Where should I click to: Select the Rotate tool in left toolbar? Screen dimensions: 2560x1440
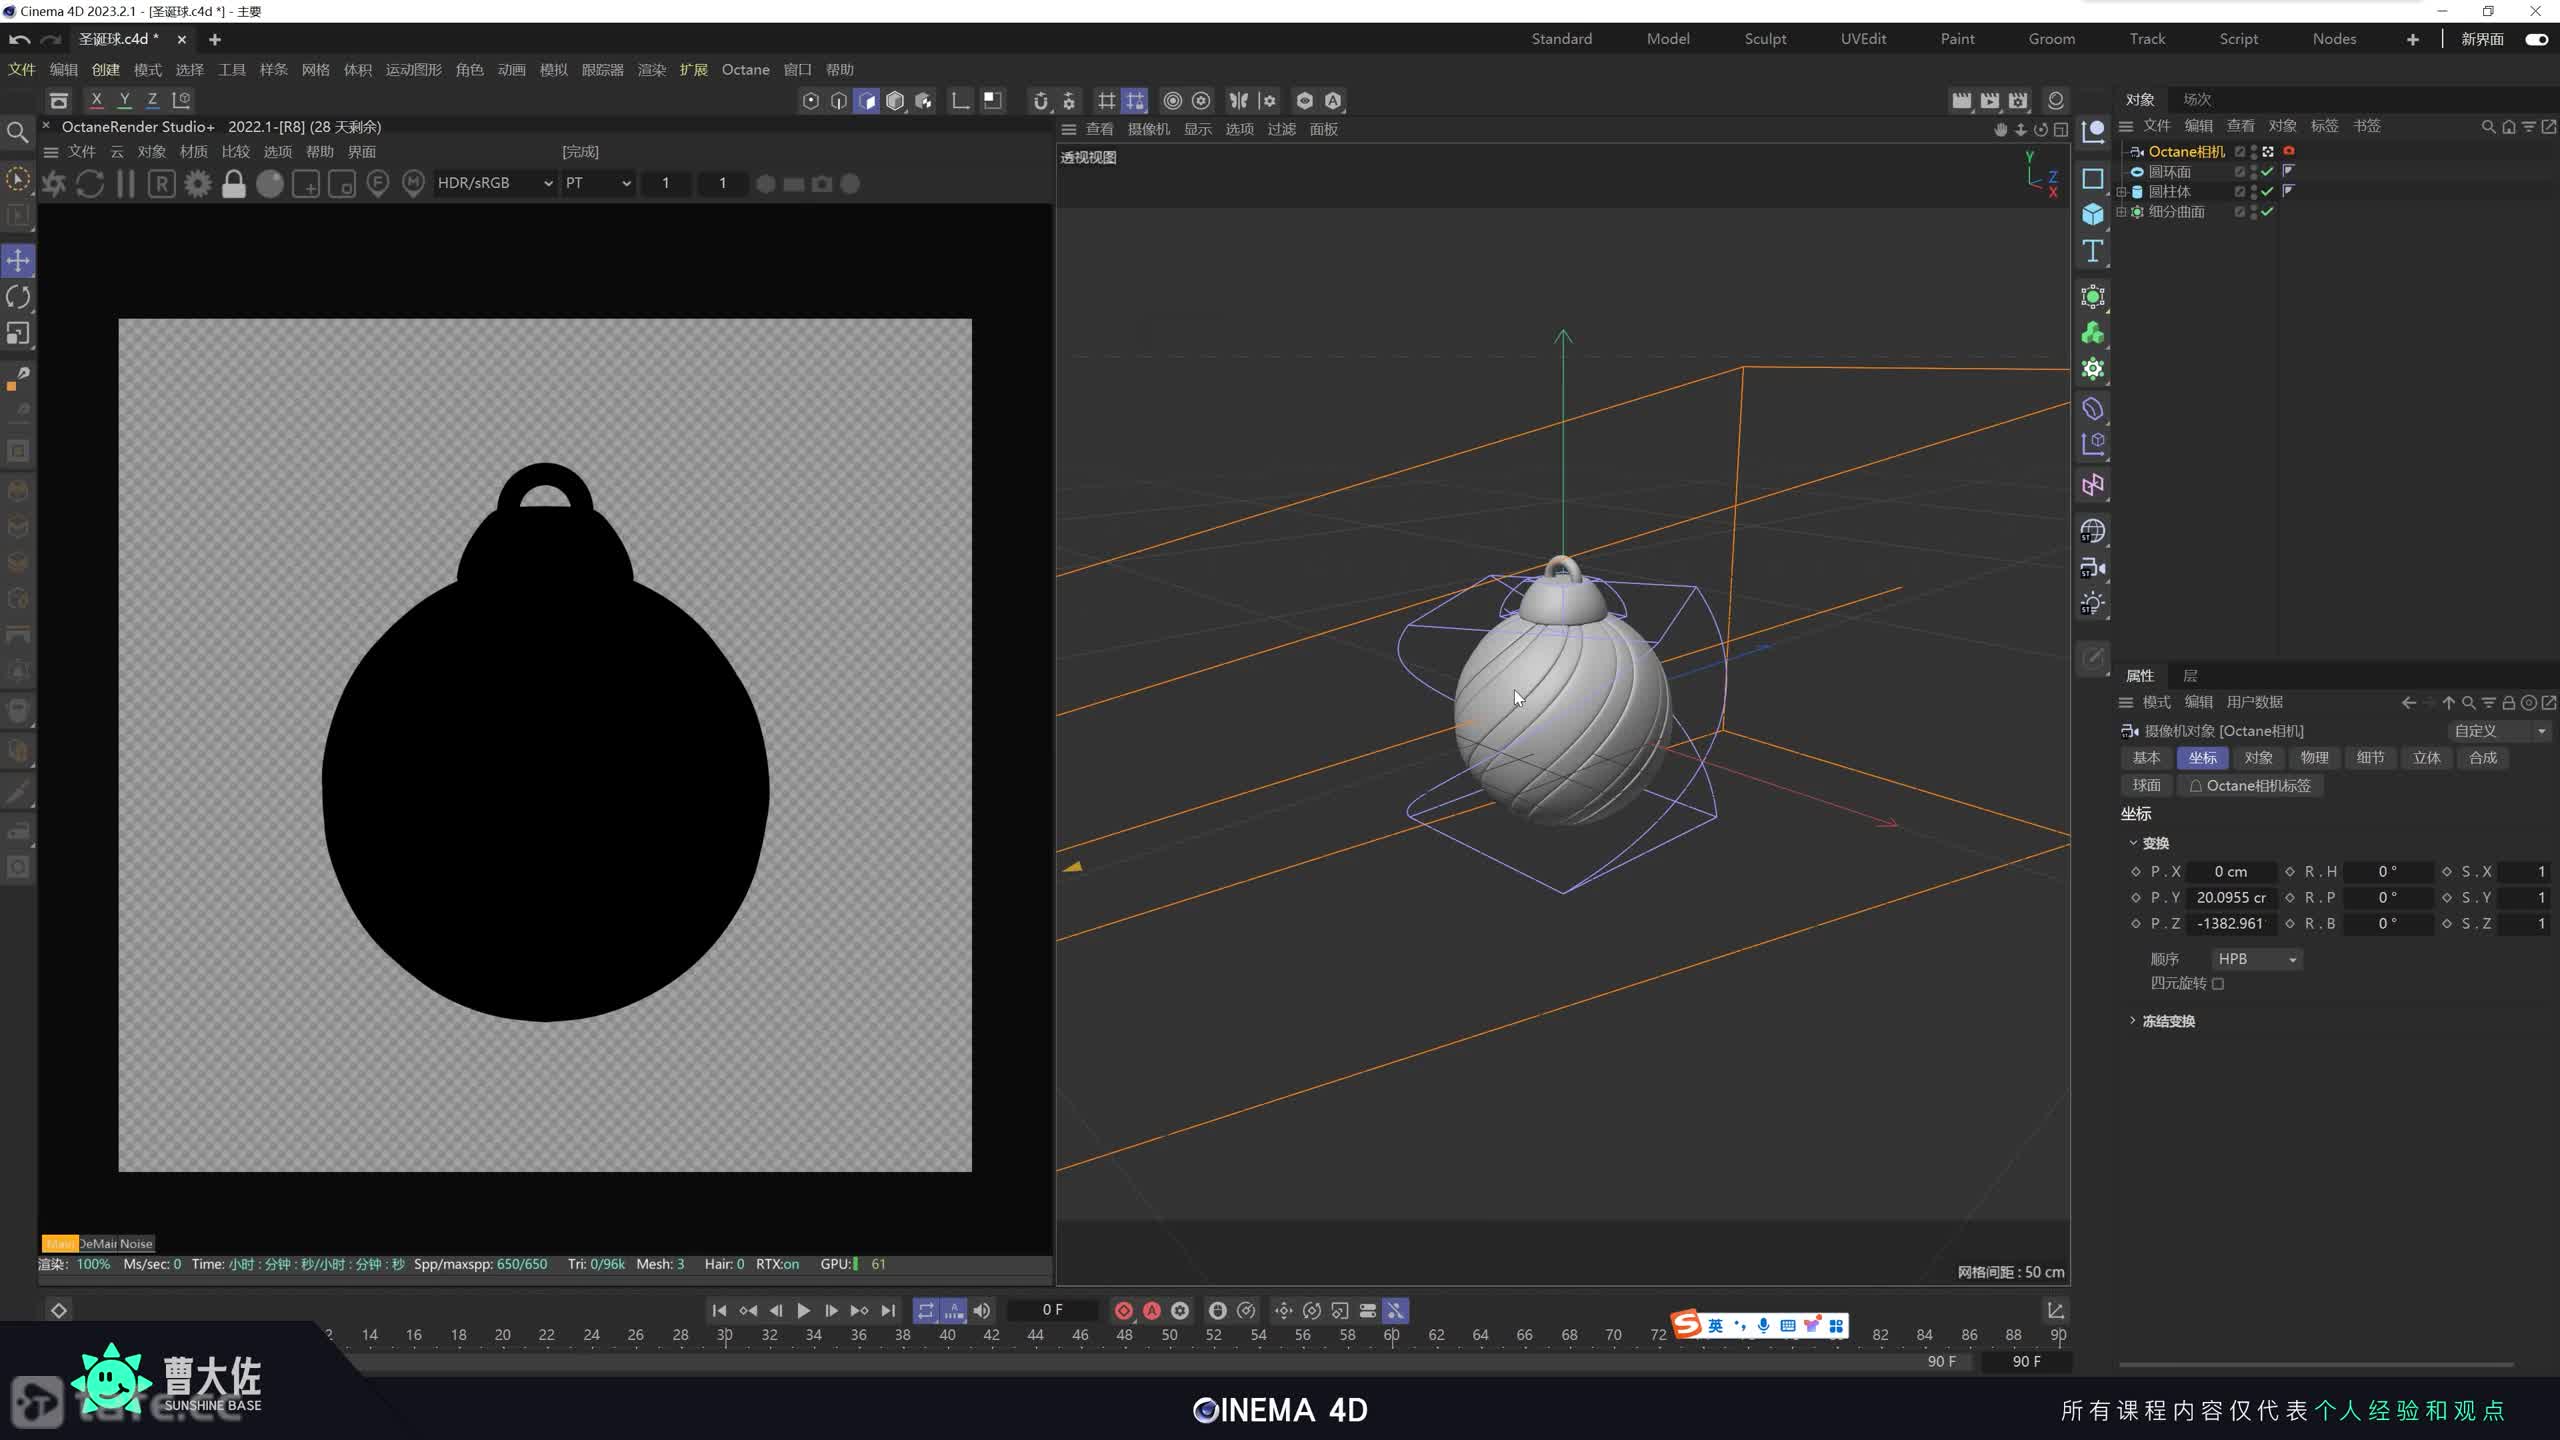pyautogui.click(x=18, y=297)
